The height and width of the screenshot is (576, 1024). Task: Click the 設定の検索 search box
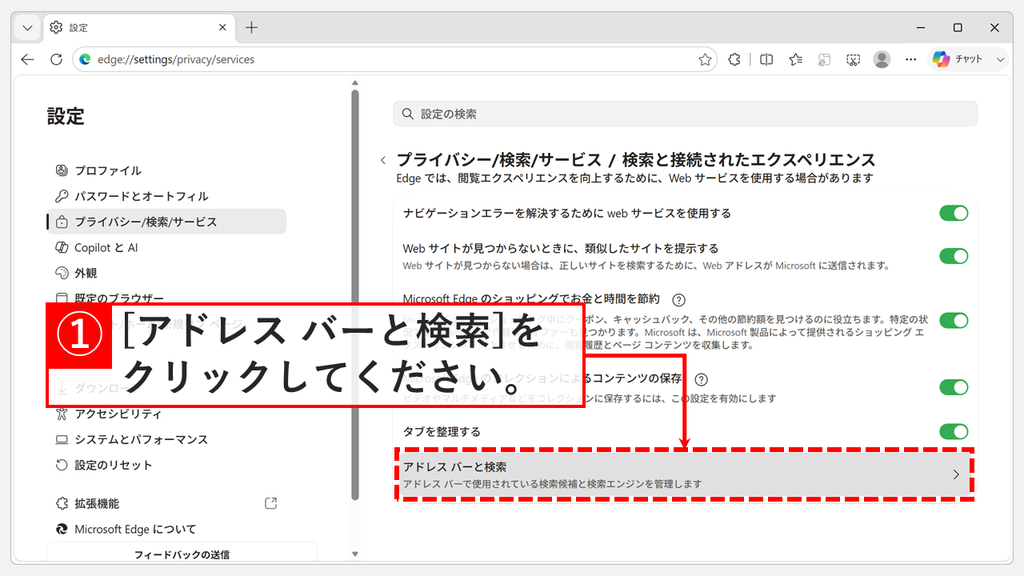click(685, 114)
